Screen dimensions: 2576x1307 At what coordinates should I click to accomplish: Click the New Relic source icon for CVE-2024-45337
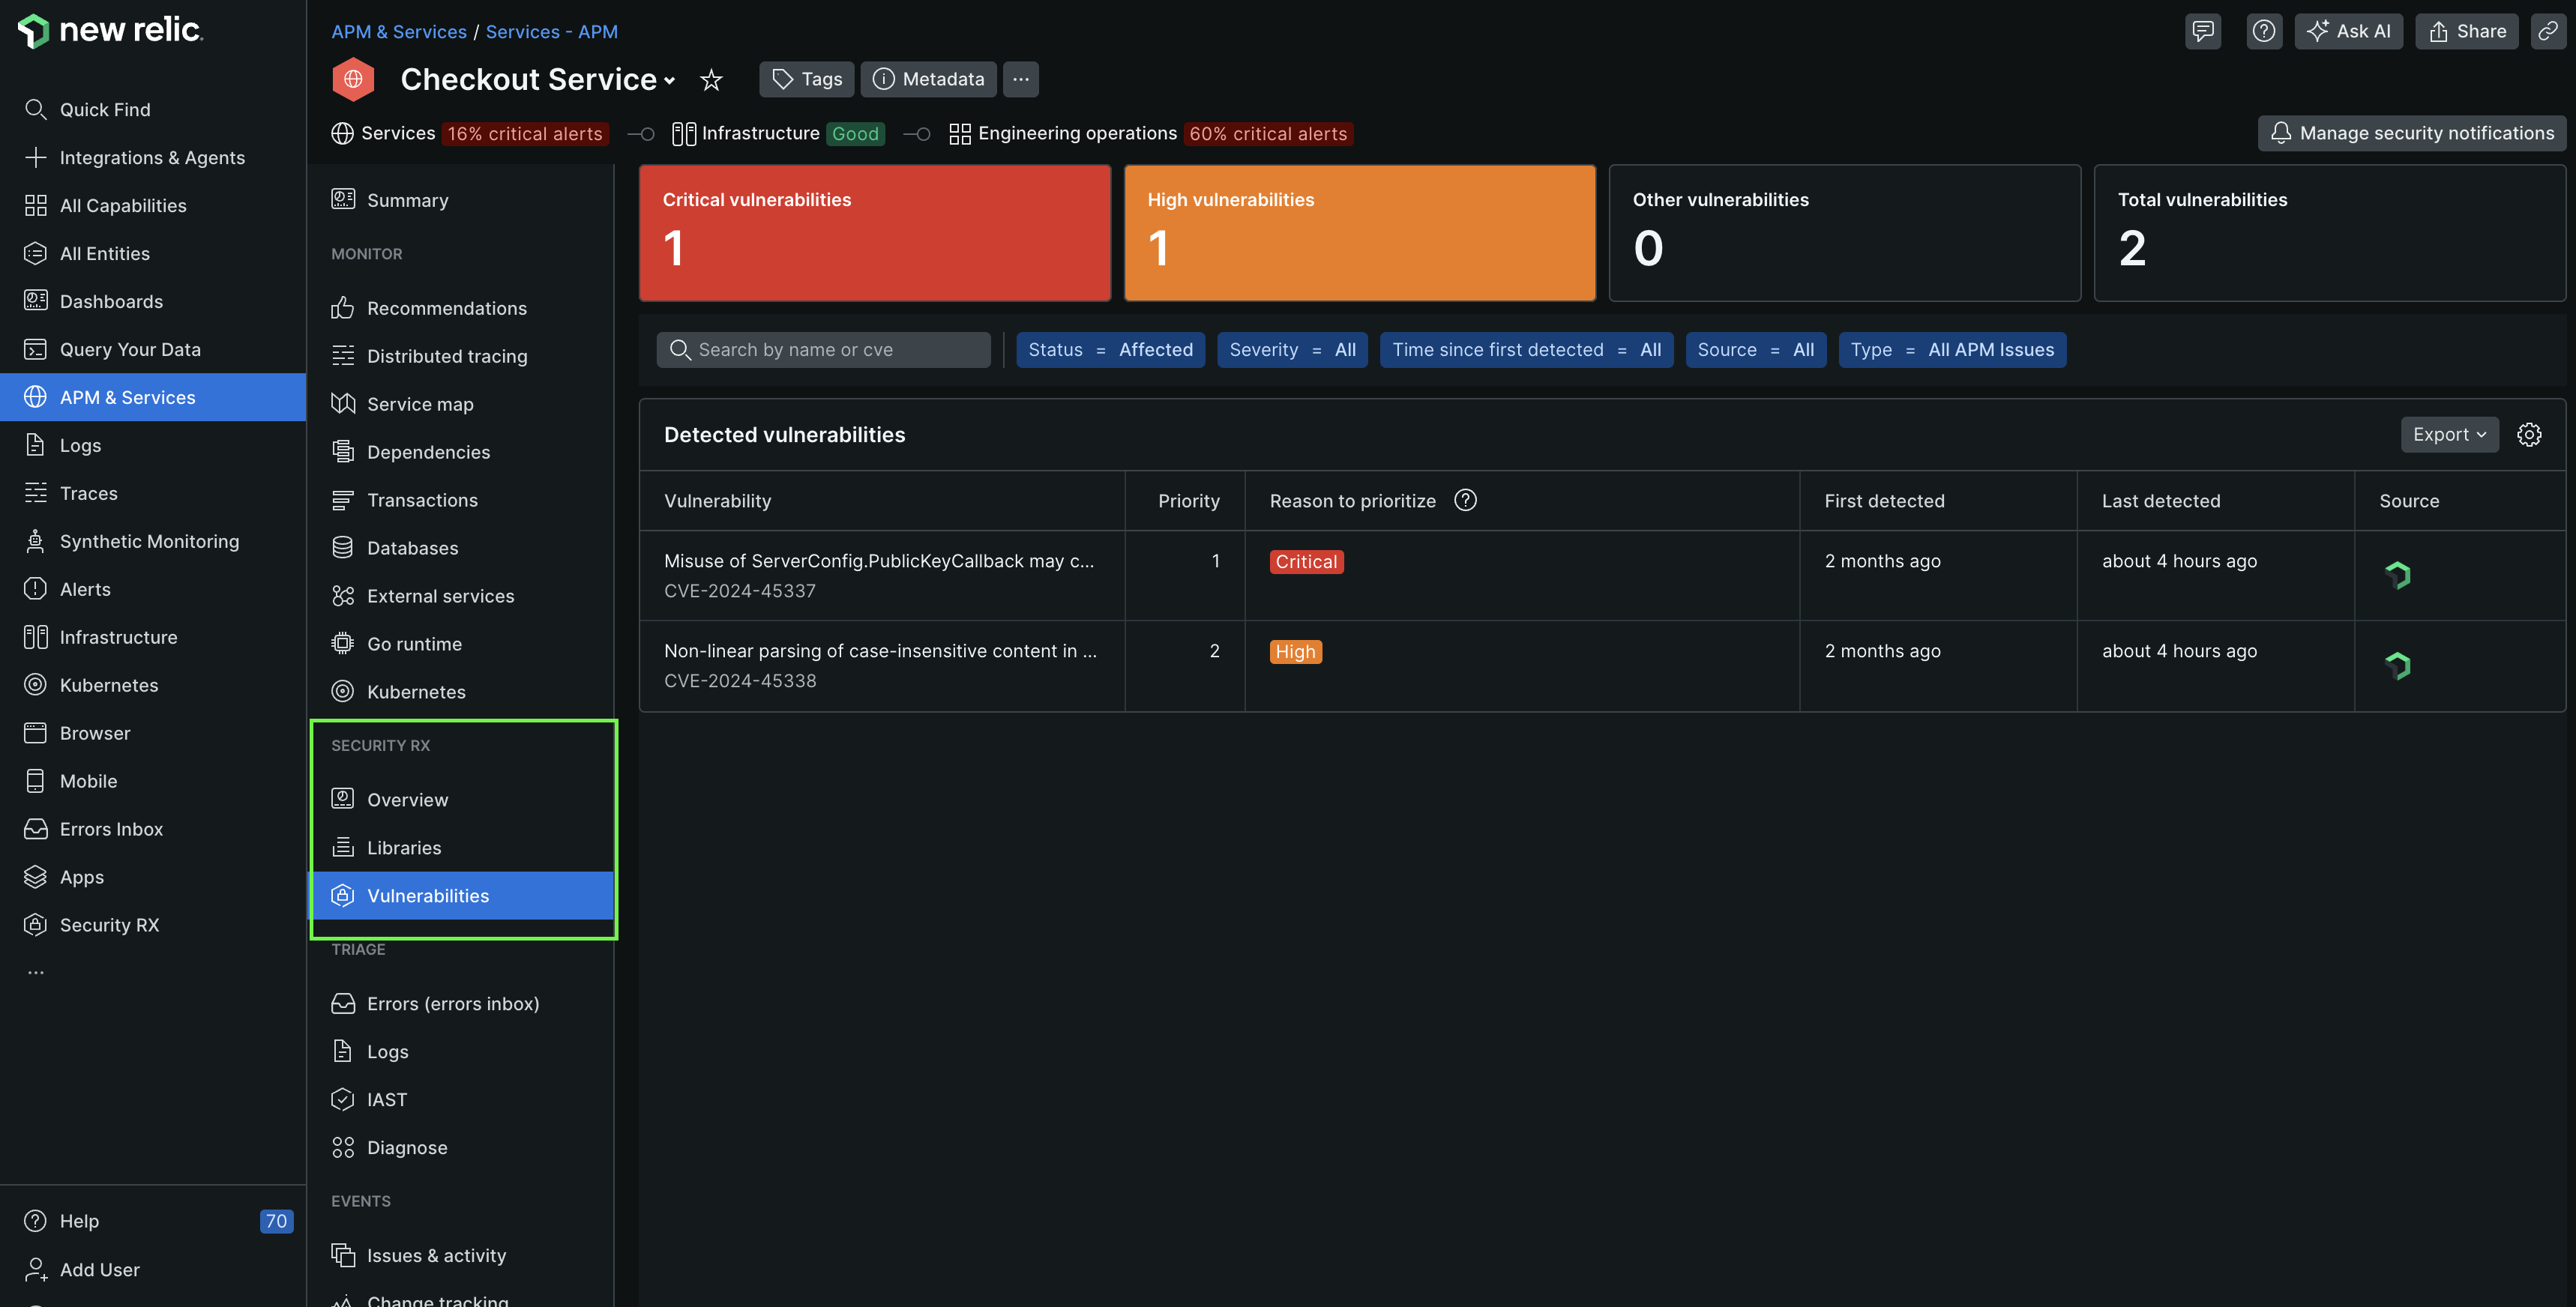click(2397, 575)
